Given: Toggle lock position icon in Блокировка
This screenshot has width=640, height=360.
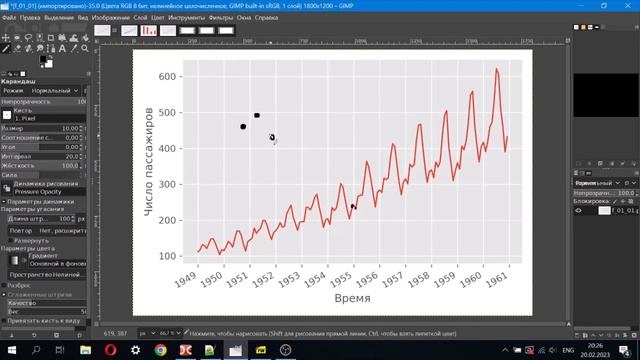Looking at the screenshot, I should point(623,201).
